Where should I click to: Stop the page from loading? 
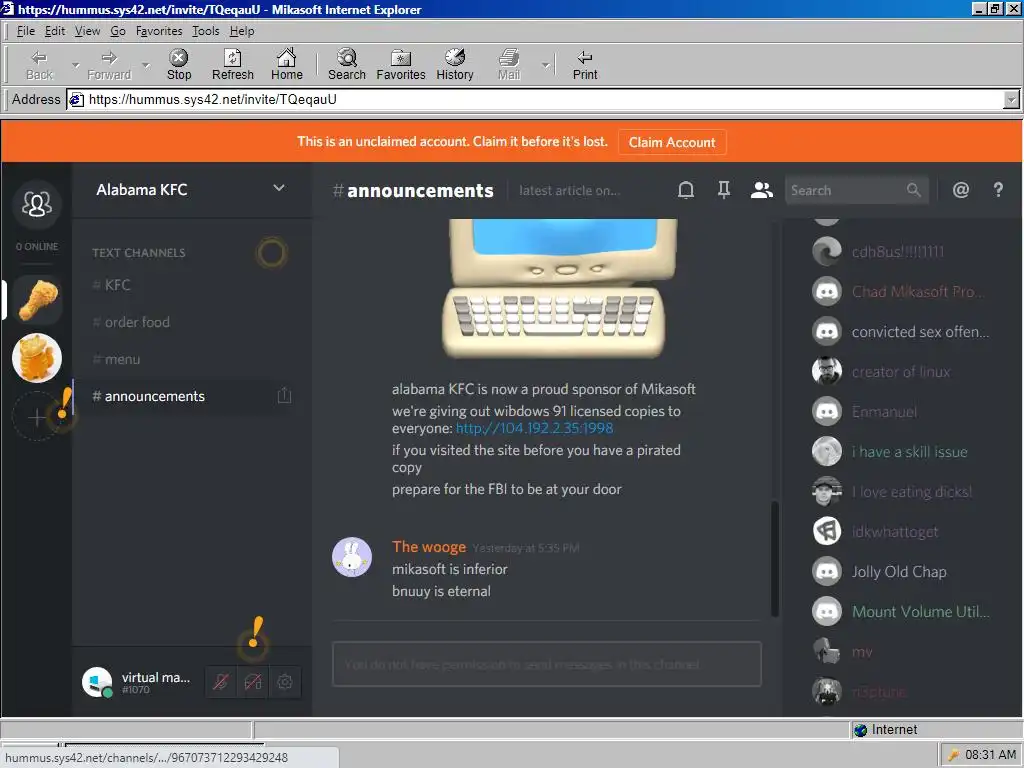178,65
